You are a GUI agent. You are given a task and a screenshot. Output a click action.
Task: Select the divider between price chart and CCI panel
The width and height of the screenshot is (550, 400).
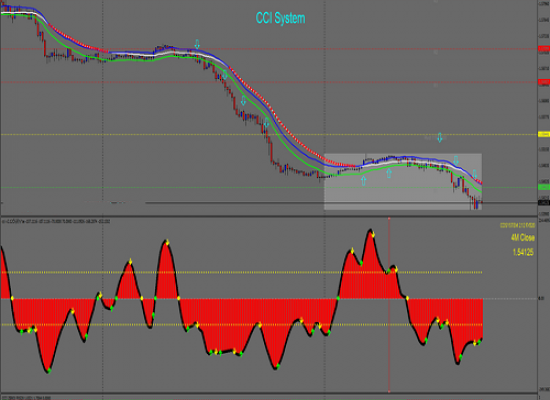point(269,216)
